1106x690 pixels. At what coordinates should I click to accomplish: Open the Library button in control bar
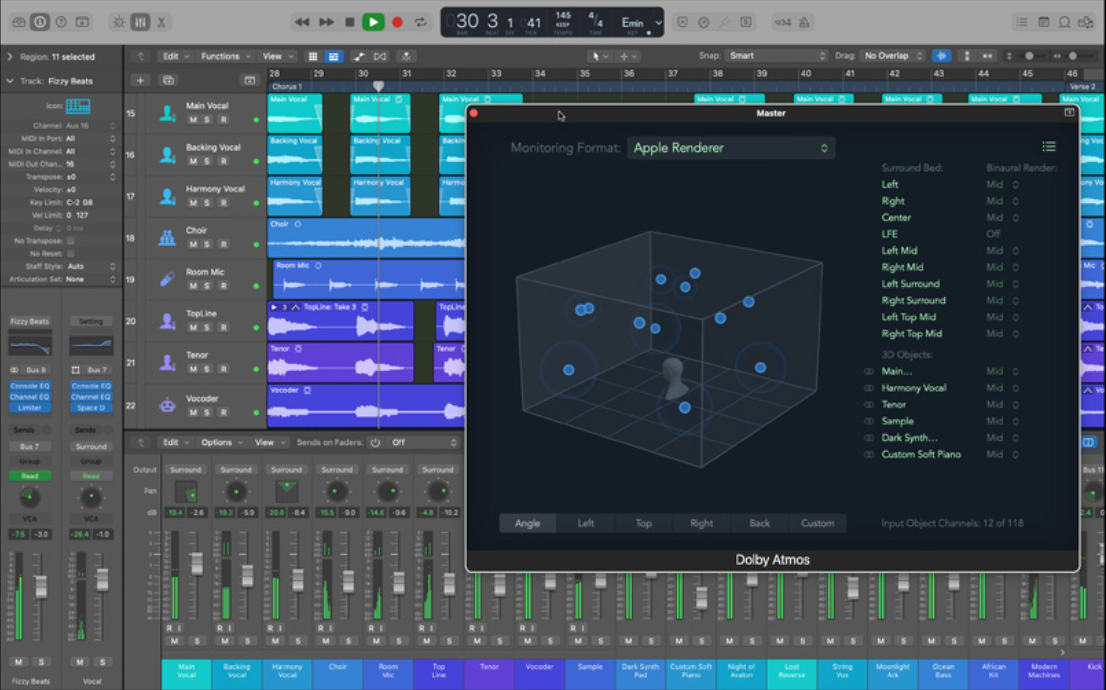click(x=19, y=22)
